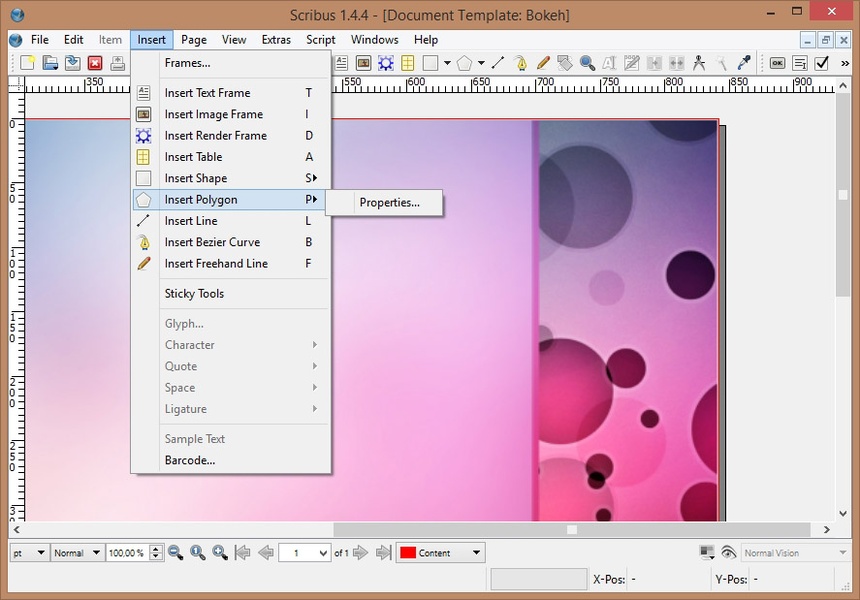Click Barcode... menu entry
860x600 pixels.
[x=190, y=460]
